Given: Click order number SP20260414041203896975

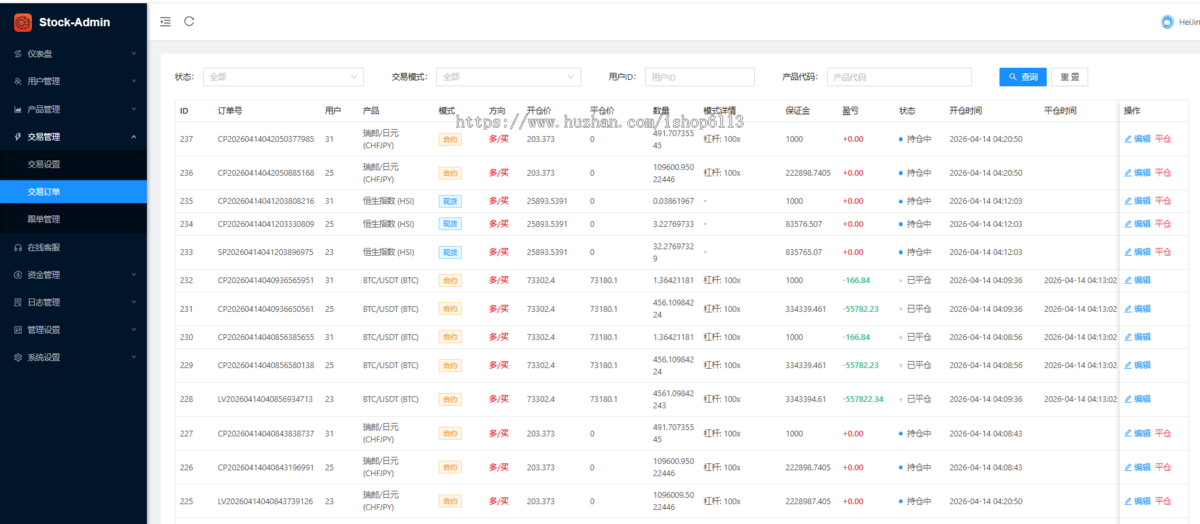Looking at the screenshot, I should pos(266,252).
